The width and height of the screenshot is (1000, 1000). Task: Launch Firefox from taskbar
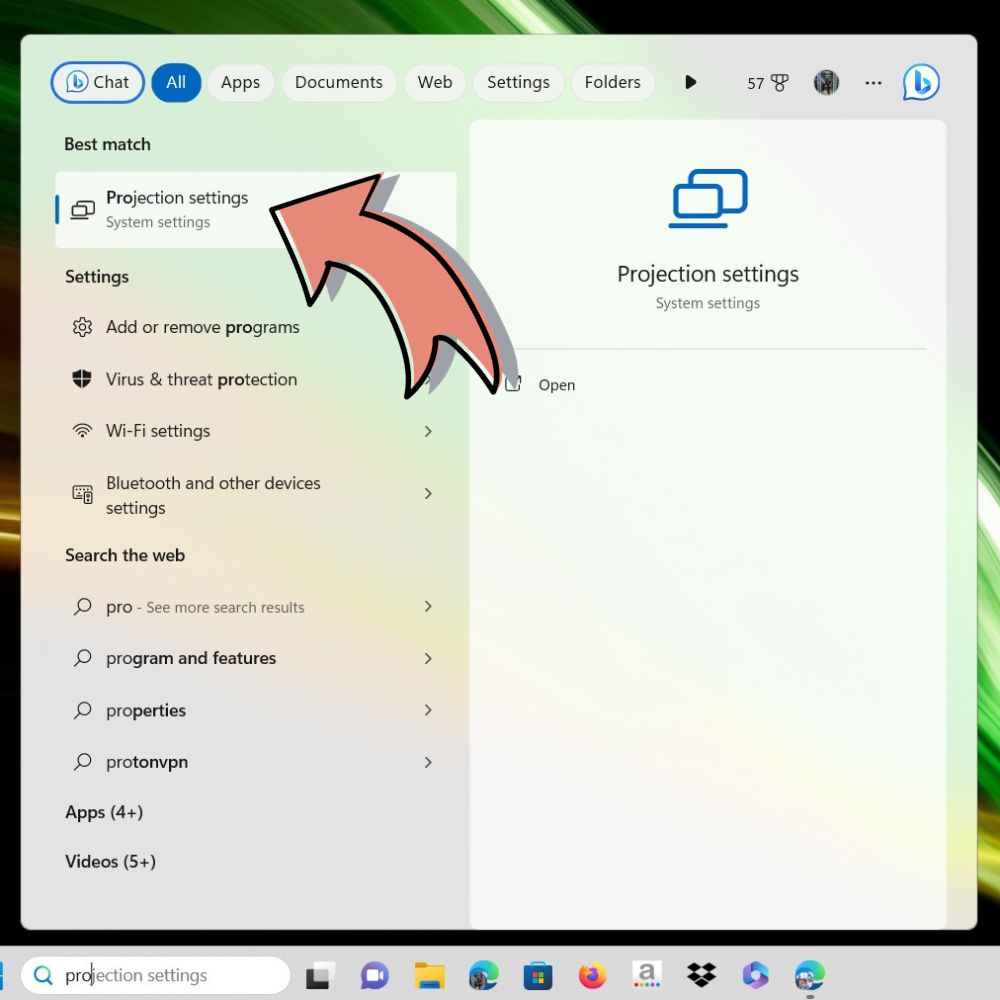click(x=592, y=975)
